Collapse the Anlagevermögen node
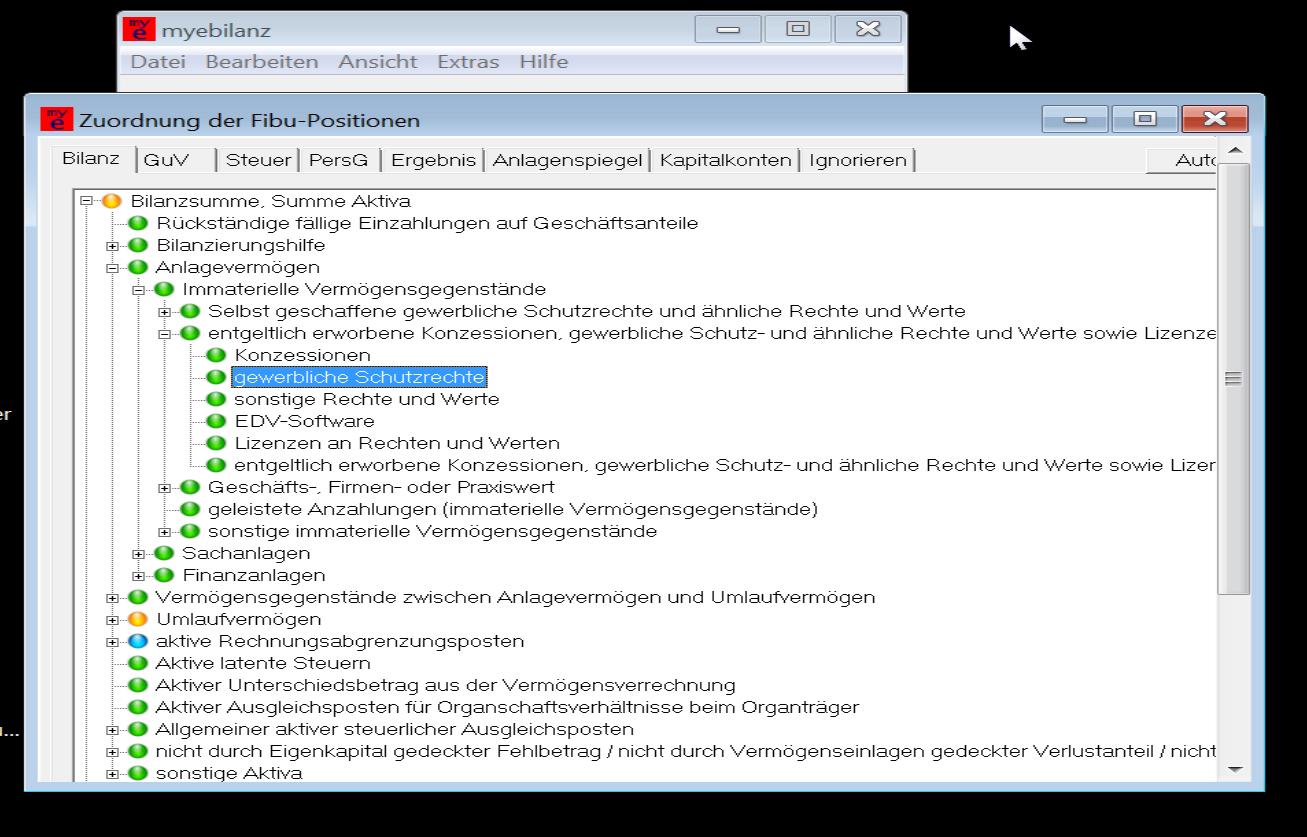 coord(112,268)
